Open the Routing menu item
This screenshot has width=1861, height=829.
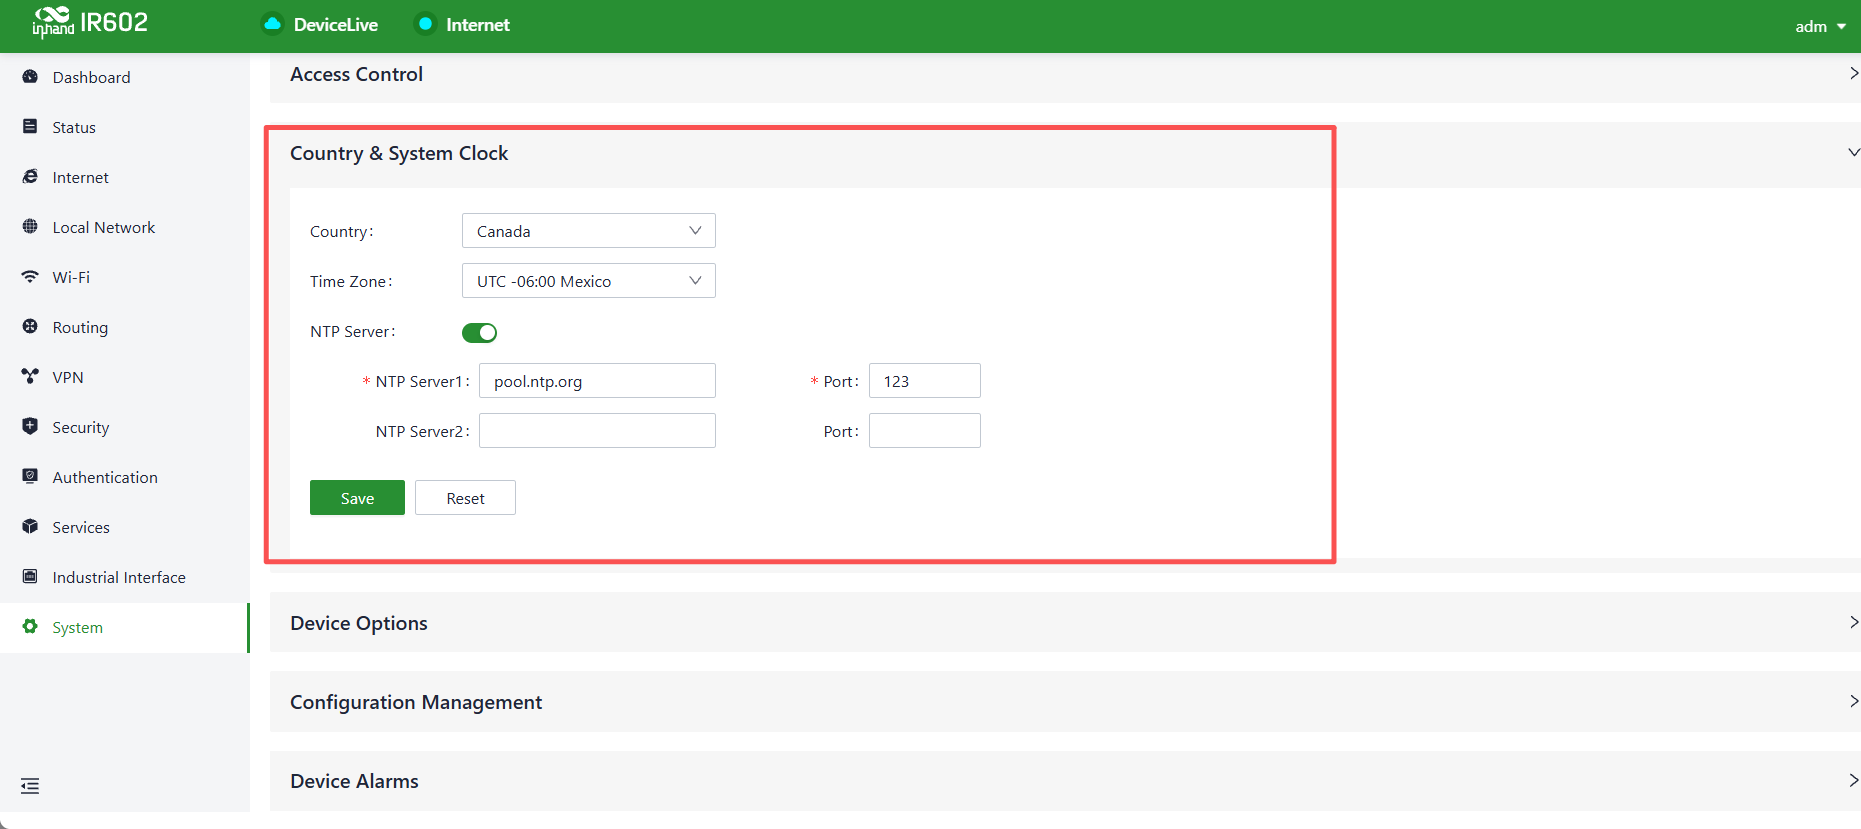(x=124, y=327)
